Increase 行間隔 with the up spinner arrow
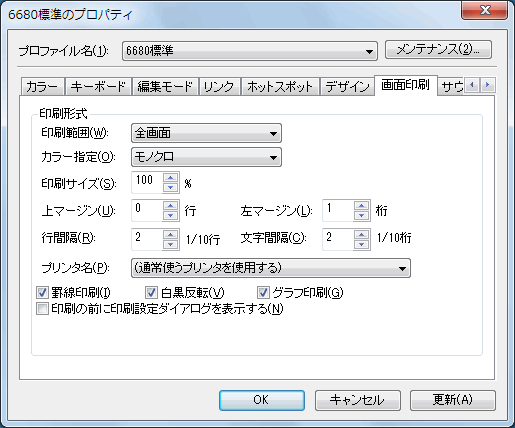Screen dimensions: 515x428 pos(171,235)
